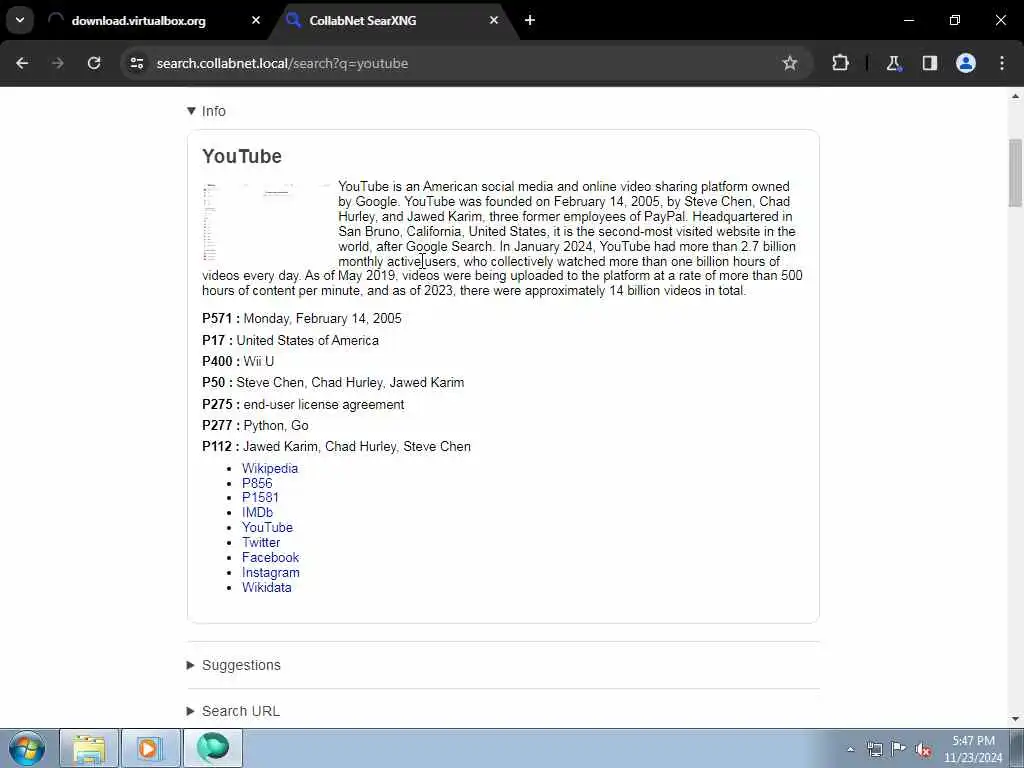Open the Windows Start menu
1024x768 pixels.
pyautogui.click(x=27, y=748)
